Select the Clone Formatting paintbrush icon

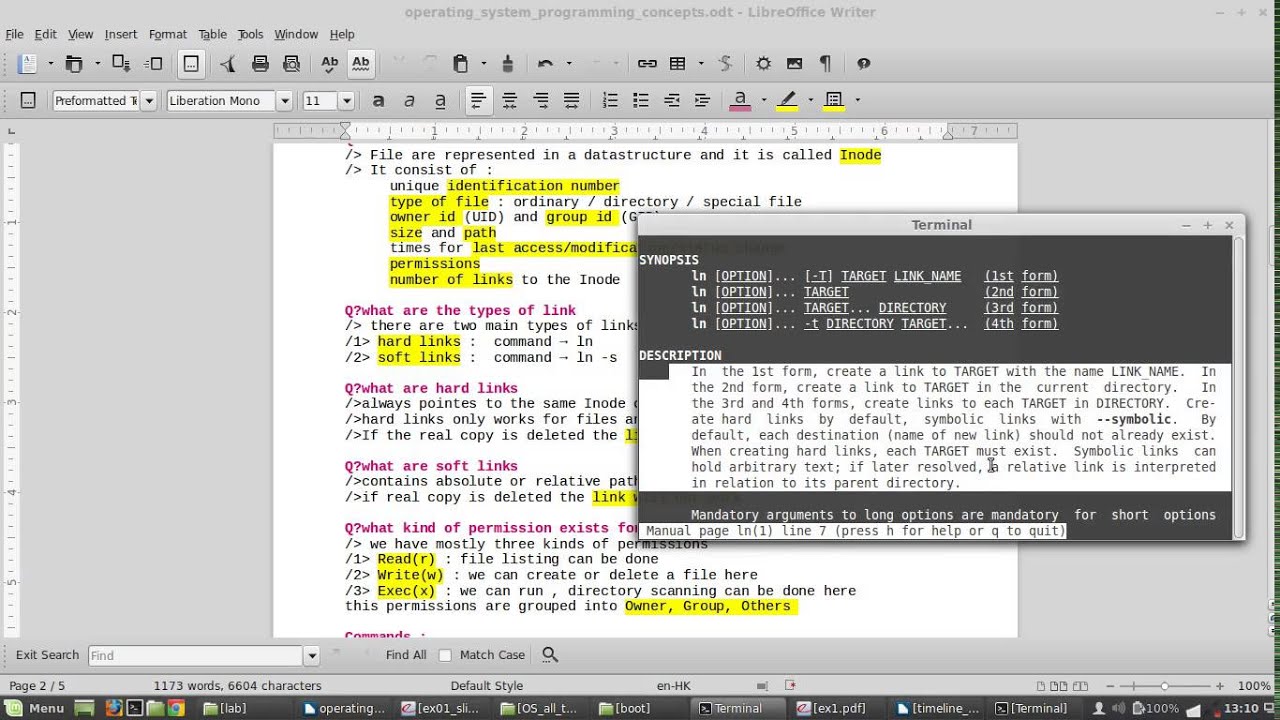point(507,64)
